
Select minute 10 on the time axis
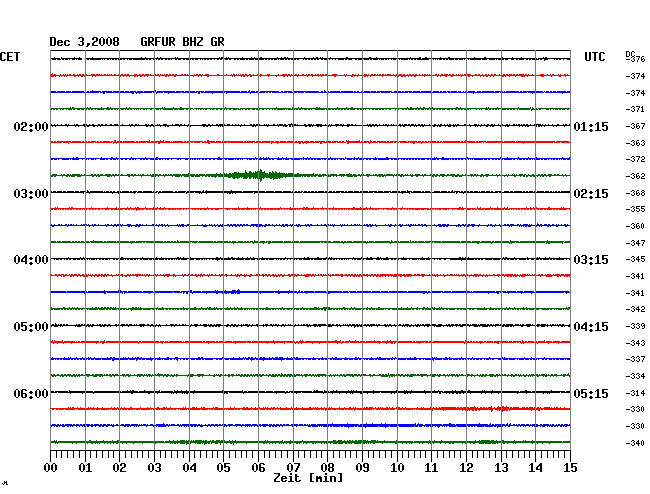[397, 468]
